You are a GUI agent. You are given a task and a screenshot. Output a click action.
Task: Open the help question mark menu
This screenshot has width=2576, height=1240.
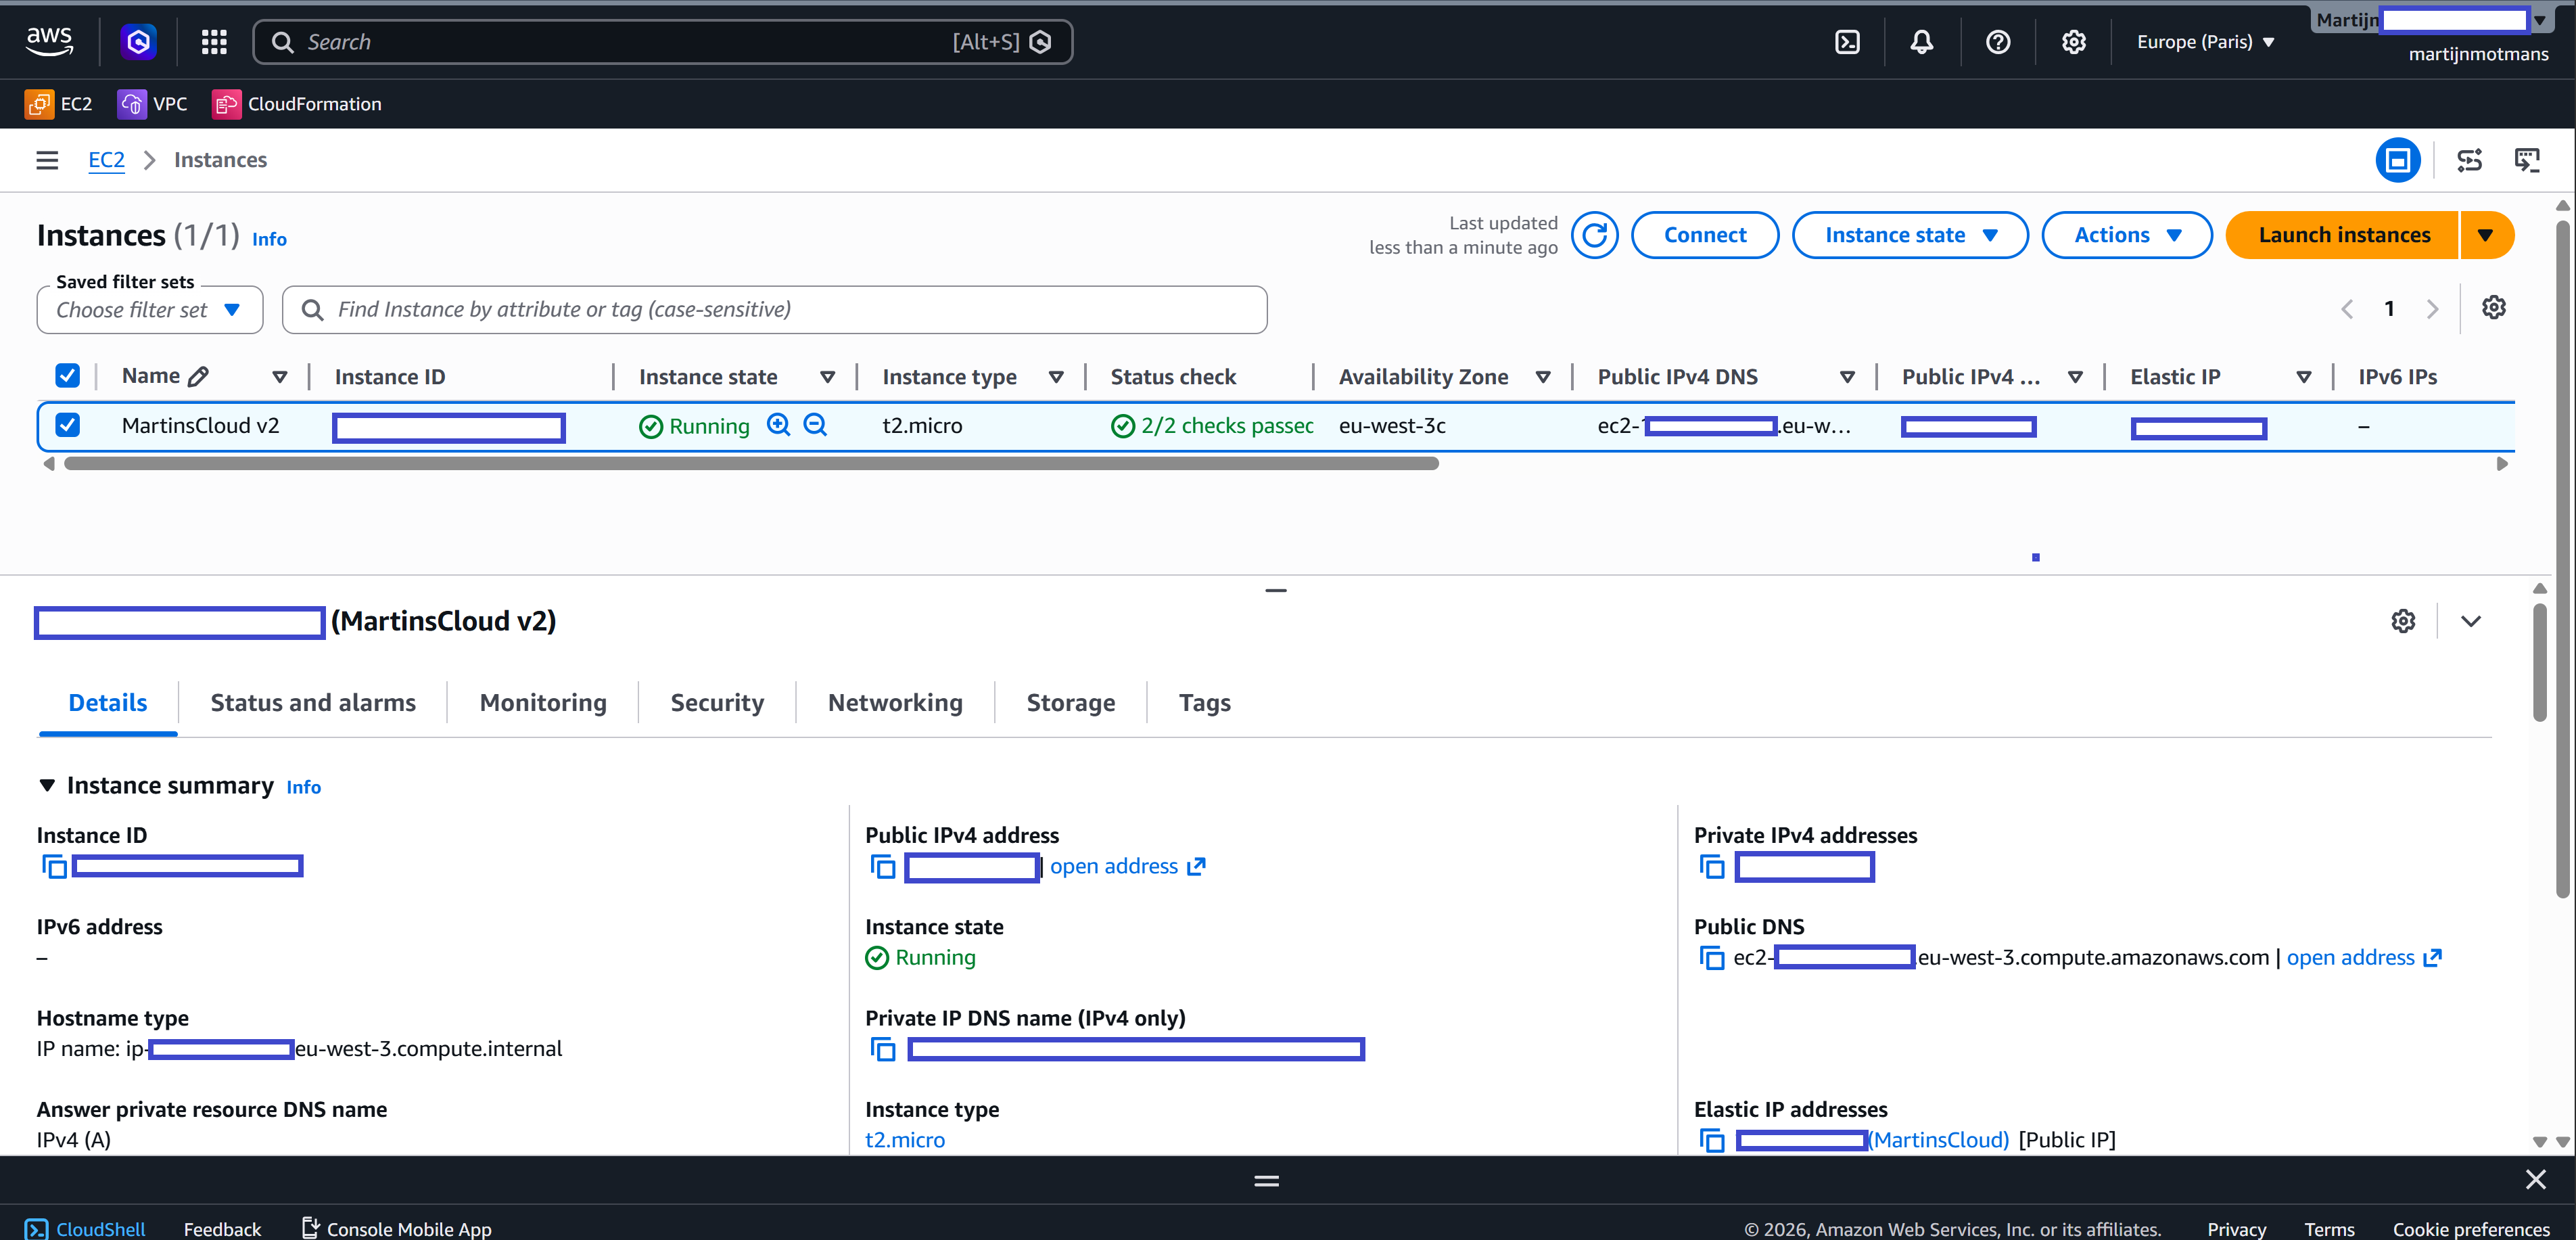(1997, 41)
